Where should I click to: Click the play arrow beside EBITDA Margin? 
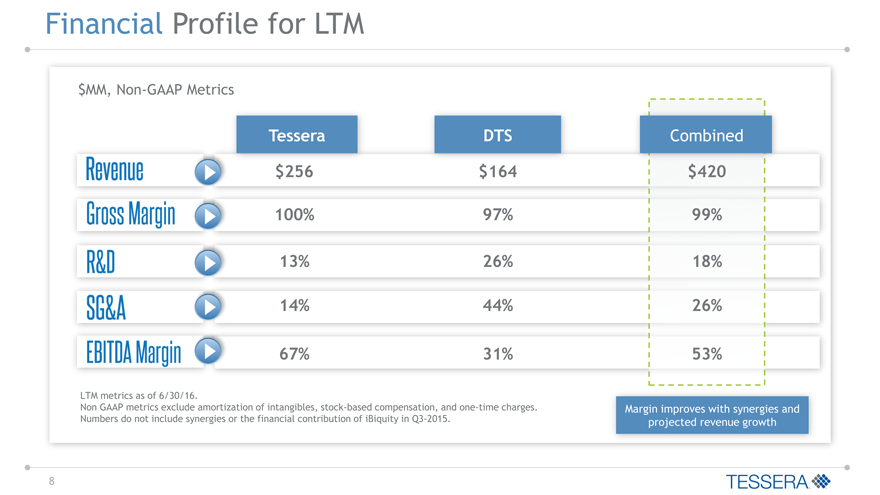tap(208, 351)
